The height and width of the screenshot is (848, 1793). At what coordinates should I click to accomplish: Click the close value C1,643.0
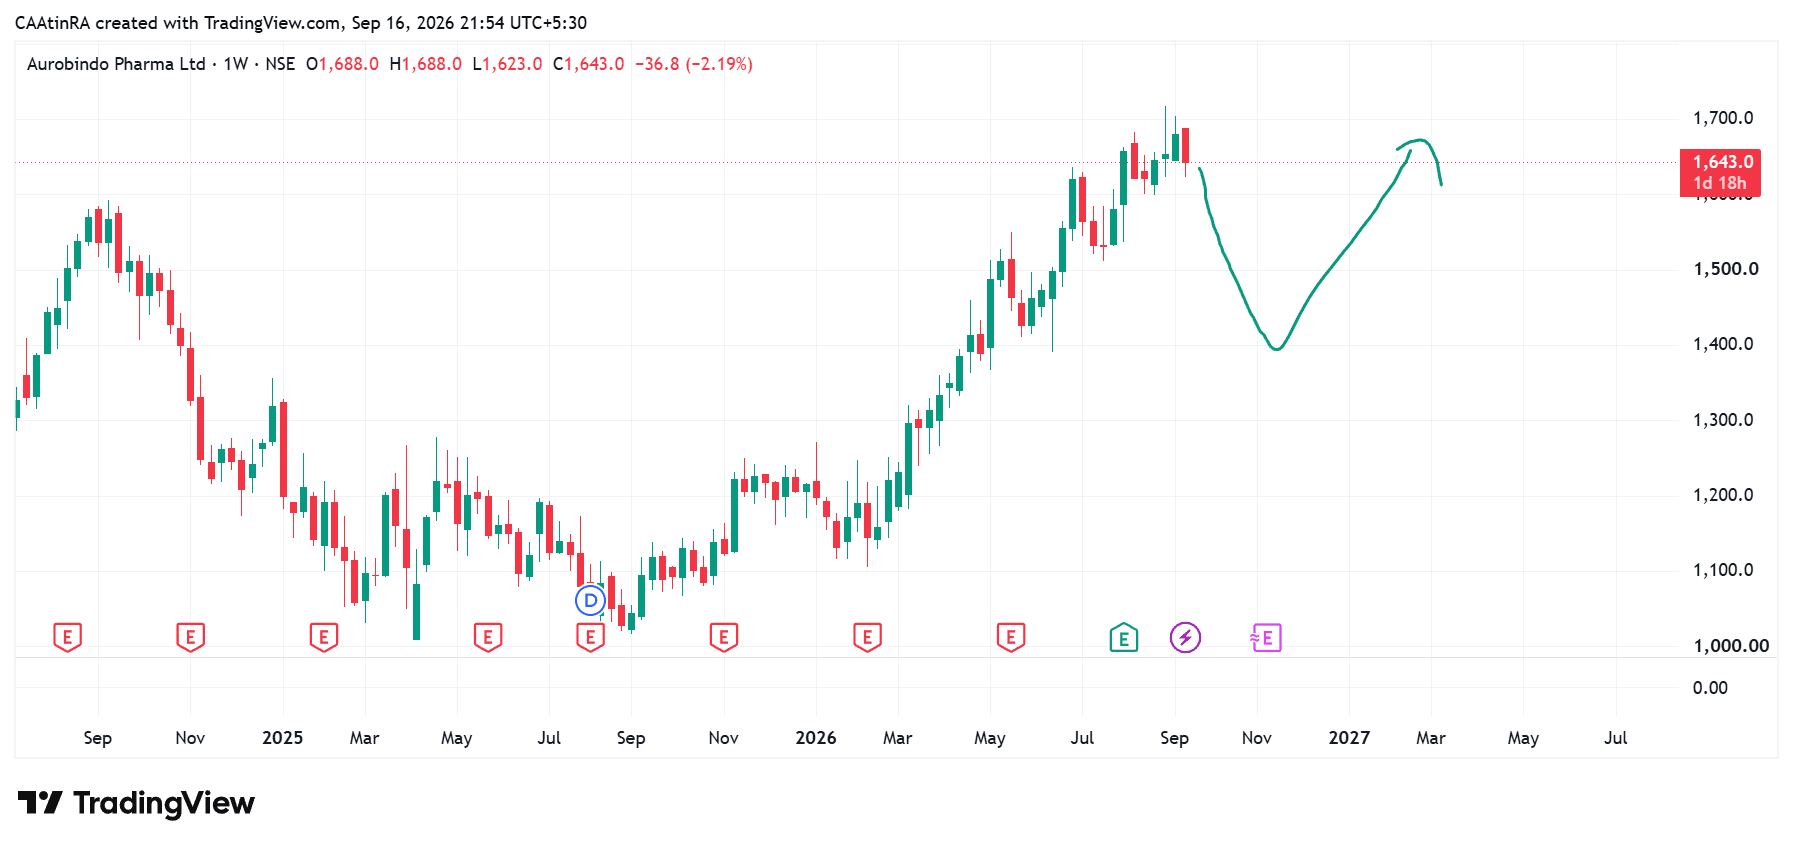tap(588, 64)
